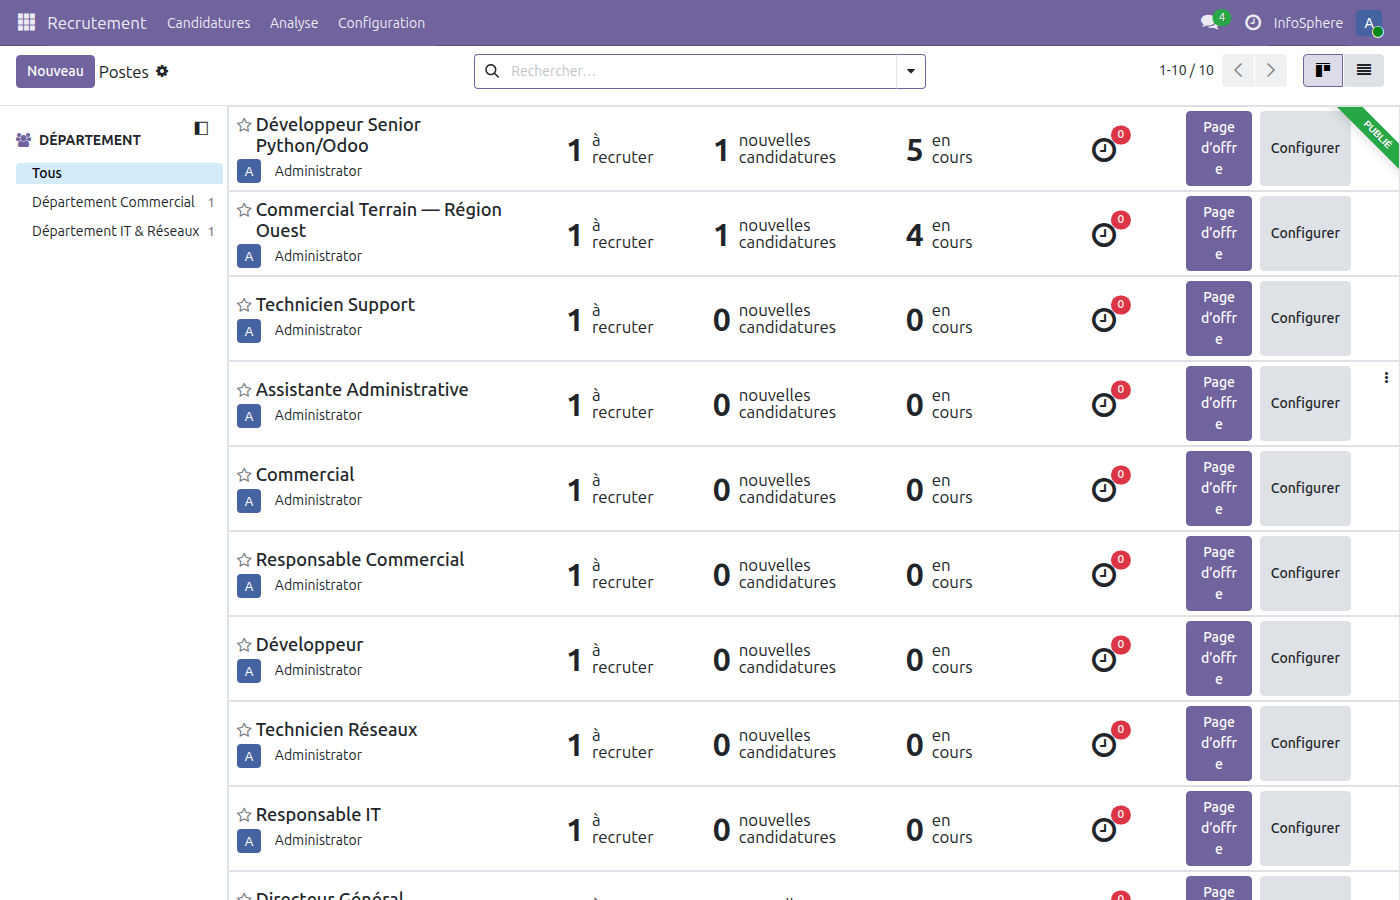Open Page d'offre for Technicien Support
Screen dimensions: 1400x900
pyautogui.click(x=1218, y=318)
